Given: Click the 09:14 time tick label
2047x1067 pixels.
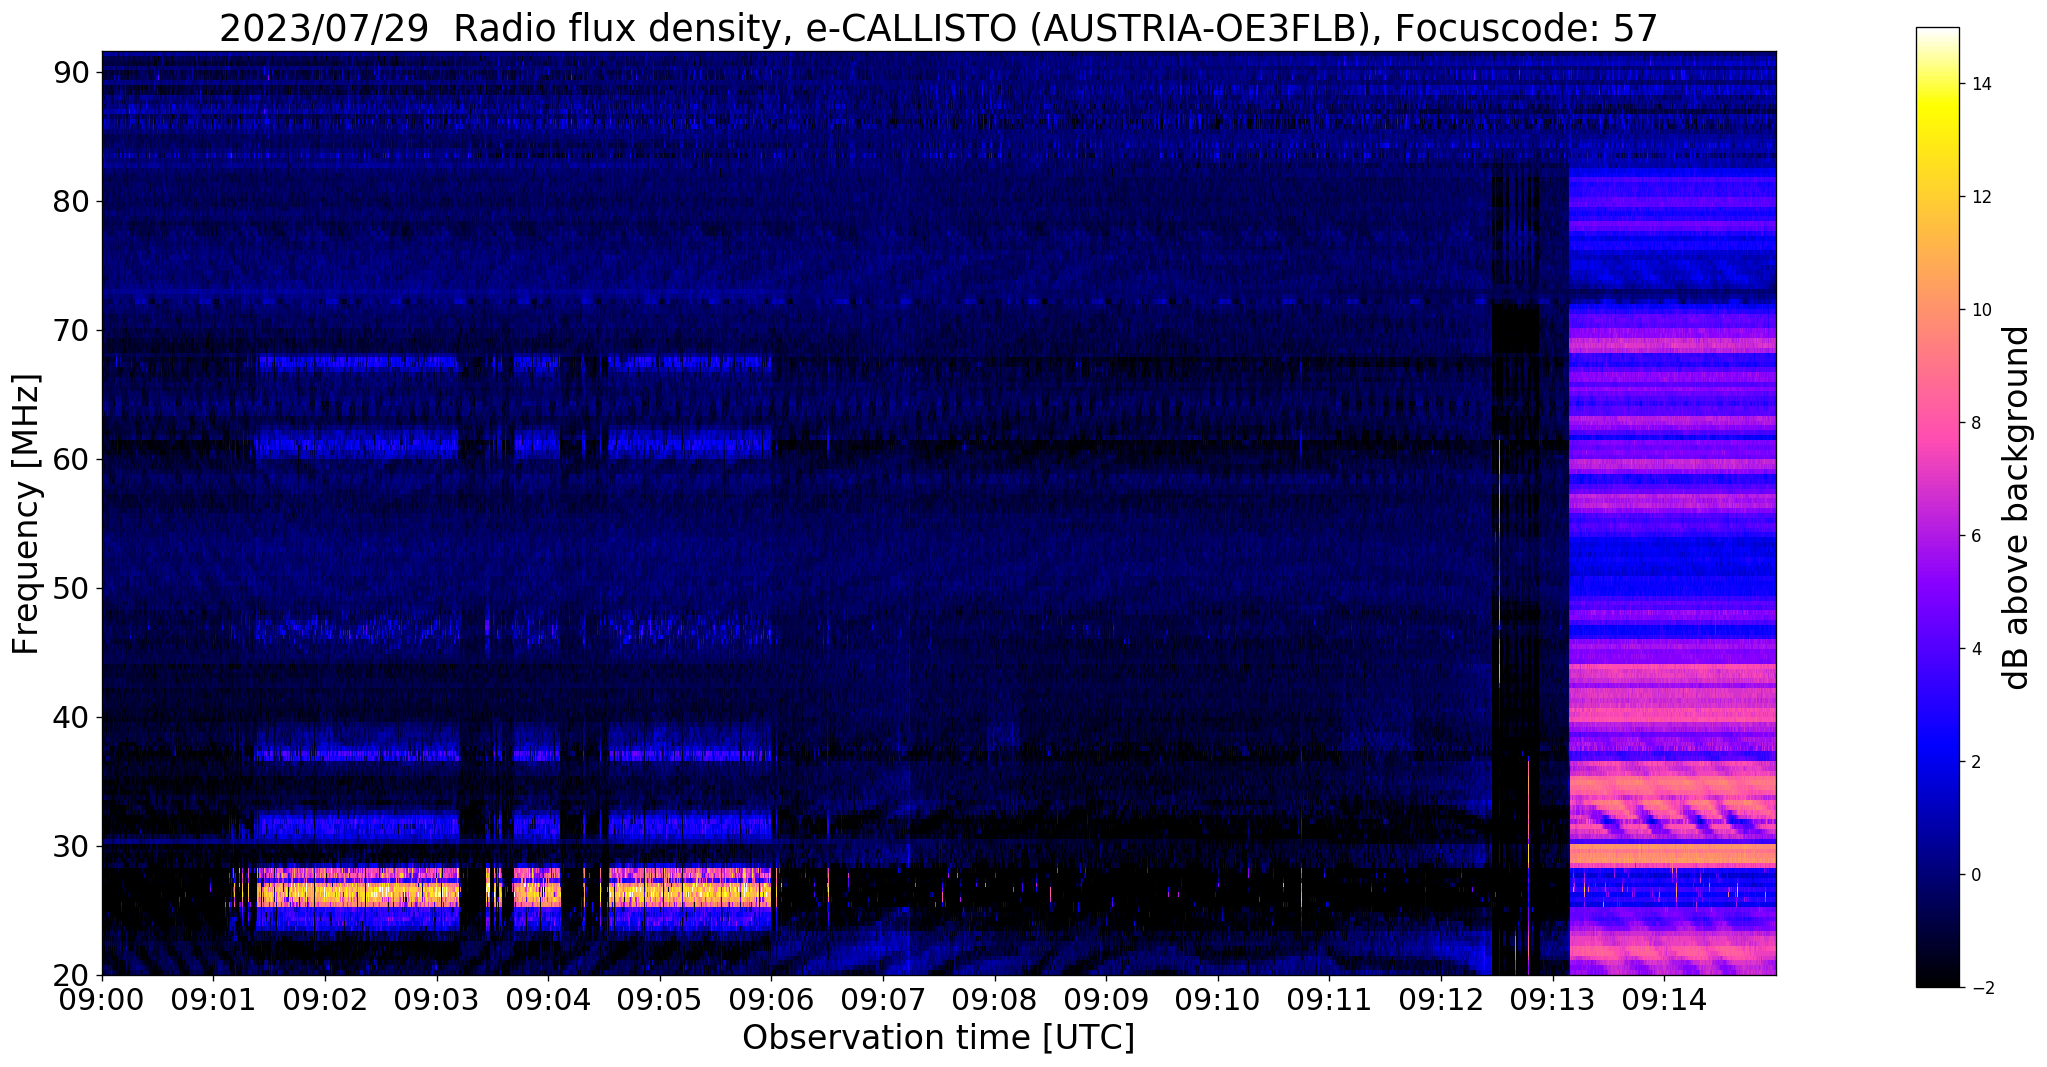Looking at the screenshot, I should [x=1664, y=998].
